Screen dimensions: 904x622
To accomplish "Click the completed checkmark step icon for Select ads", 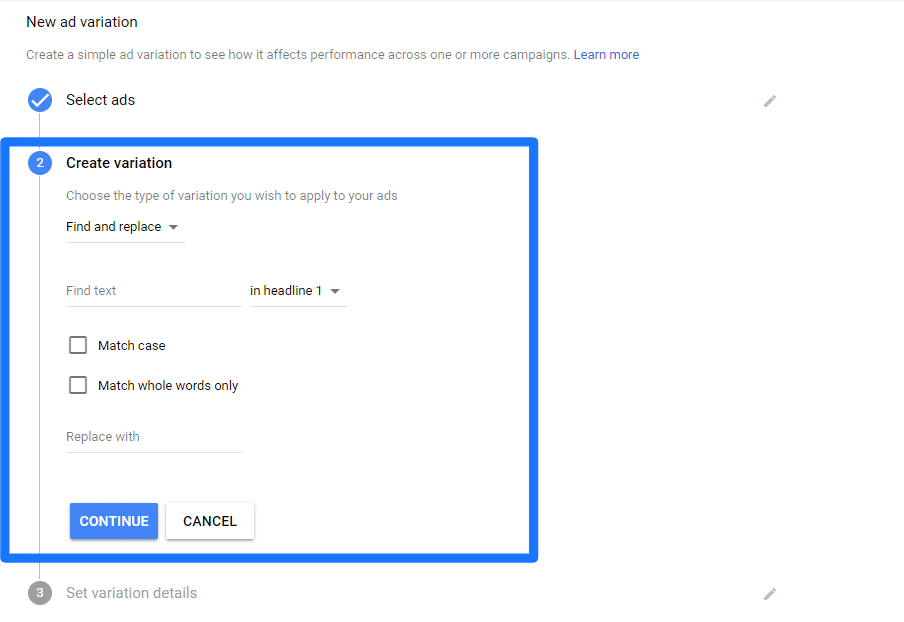I will click(40, 100).
